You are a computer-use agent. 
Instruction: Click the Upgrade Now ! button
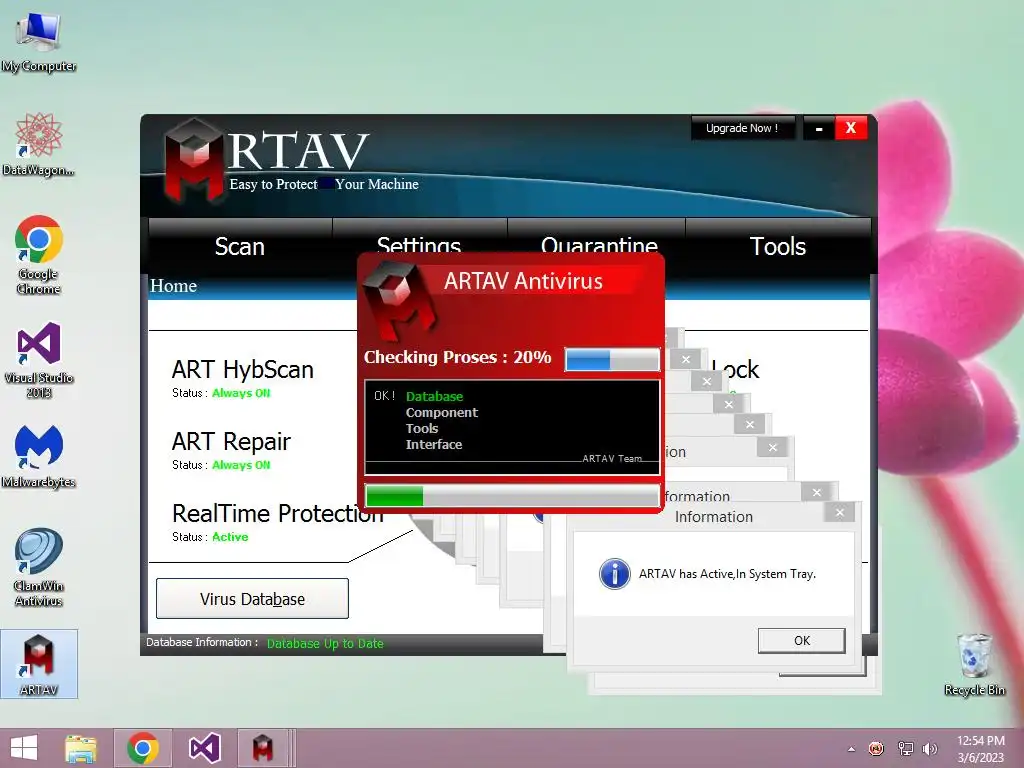pyautogui.click(x=743, y=128)
